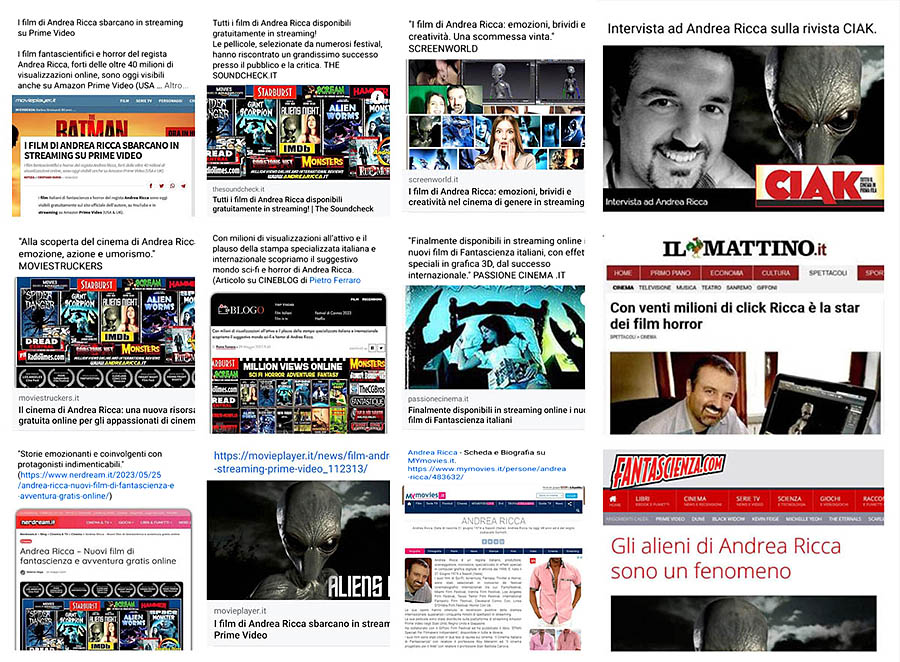Click the CIAK magazine logo
This screenshot has height=662, width=900.
(x=821, y=185)
